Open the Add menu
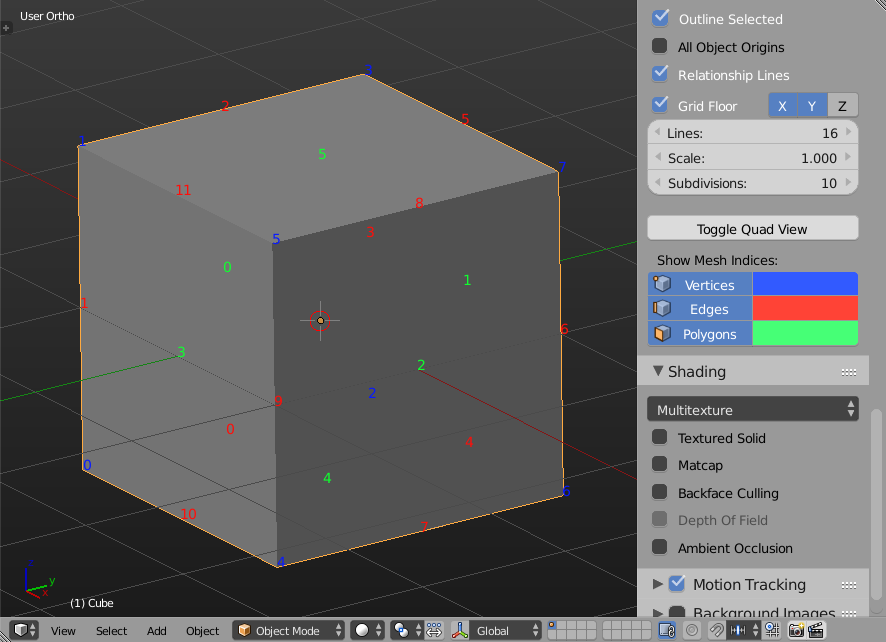 tap(157, 631)
